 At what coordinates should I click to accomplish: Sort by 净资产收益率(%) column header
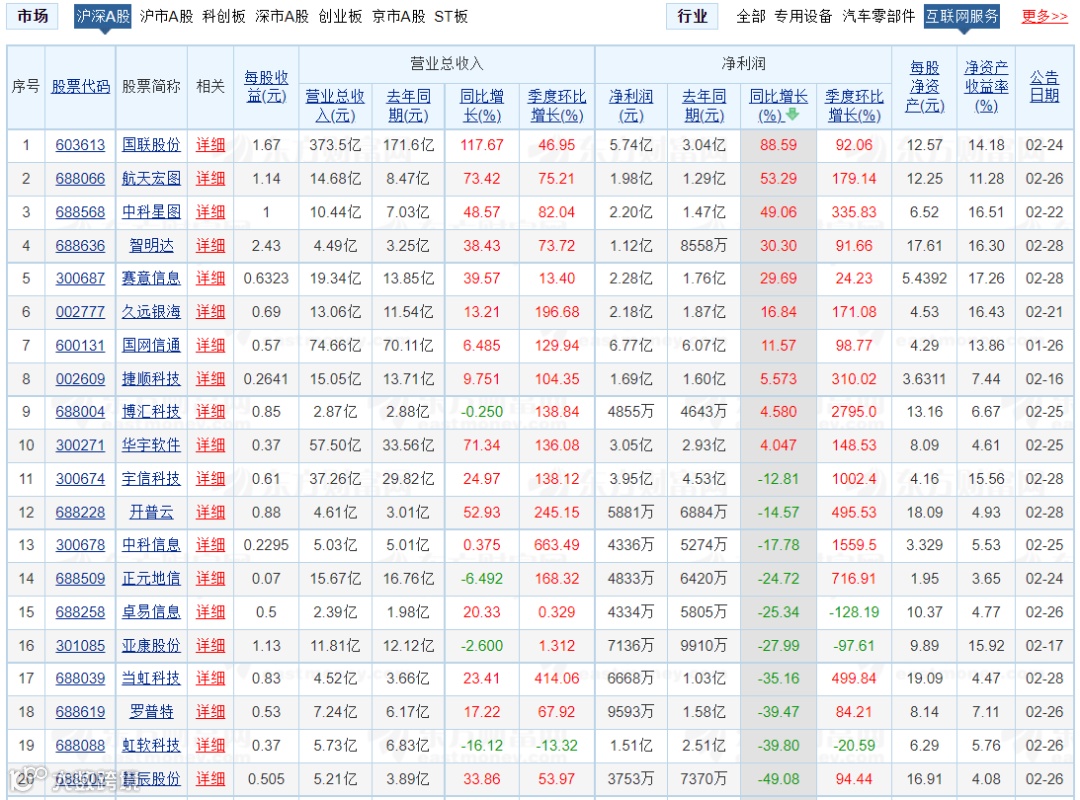986,87
